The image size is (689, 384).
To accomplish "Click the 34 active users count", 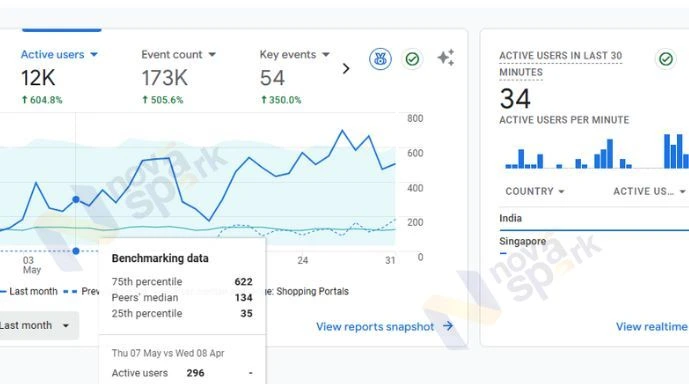I will click(x=515, y=99).
